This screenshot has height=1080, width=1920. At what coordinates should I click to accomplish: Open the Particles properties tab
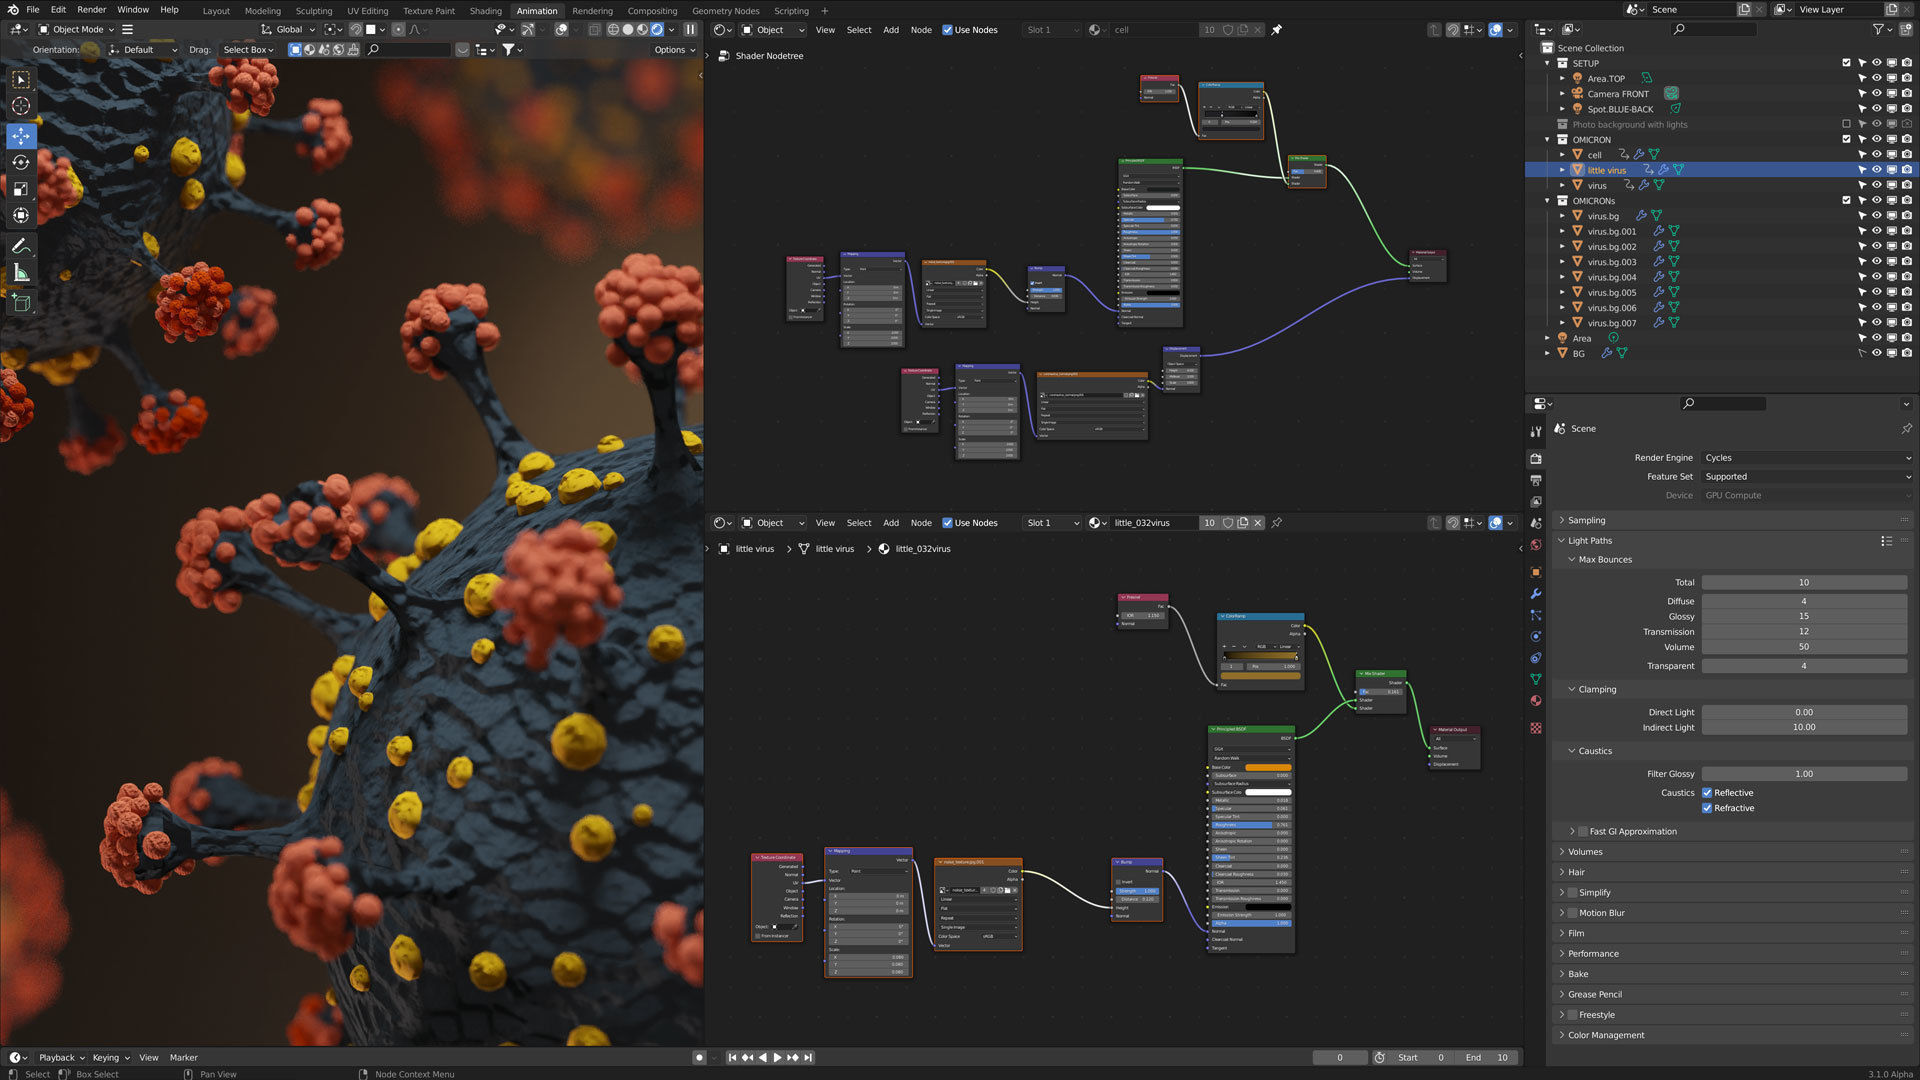click(x=1536, y=615)
